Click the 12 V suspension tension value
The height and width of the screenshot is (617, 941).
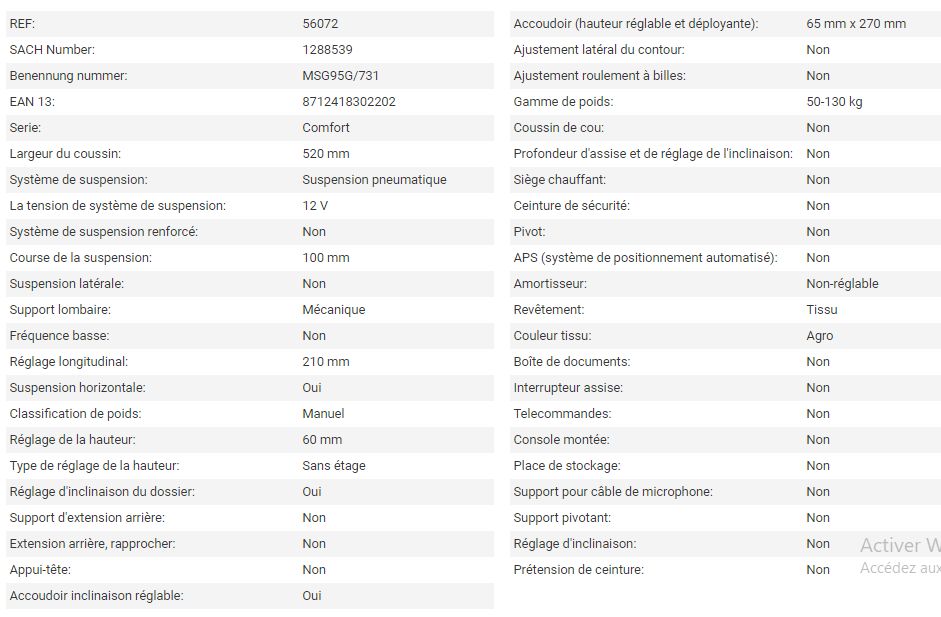tap(315, 205)
